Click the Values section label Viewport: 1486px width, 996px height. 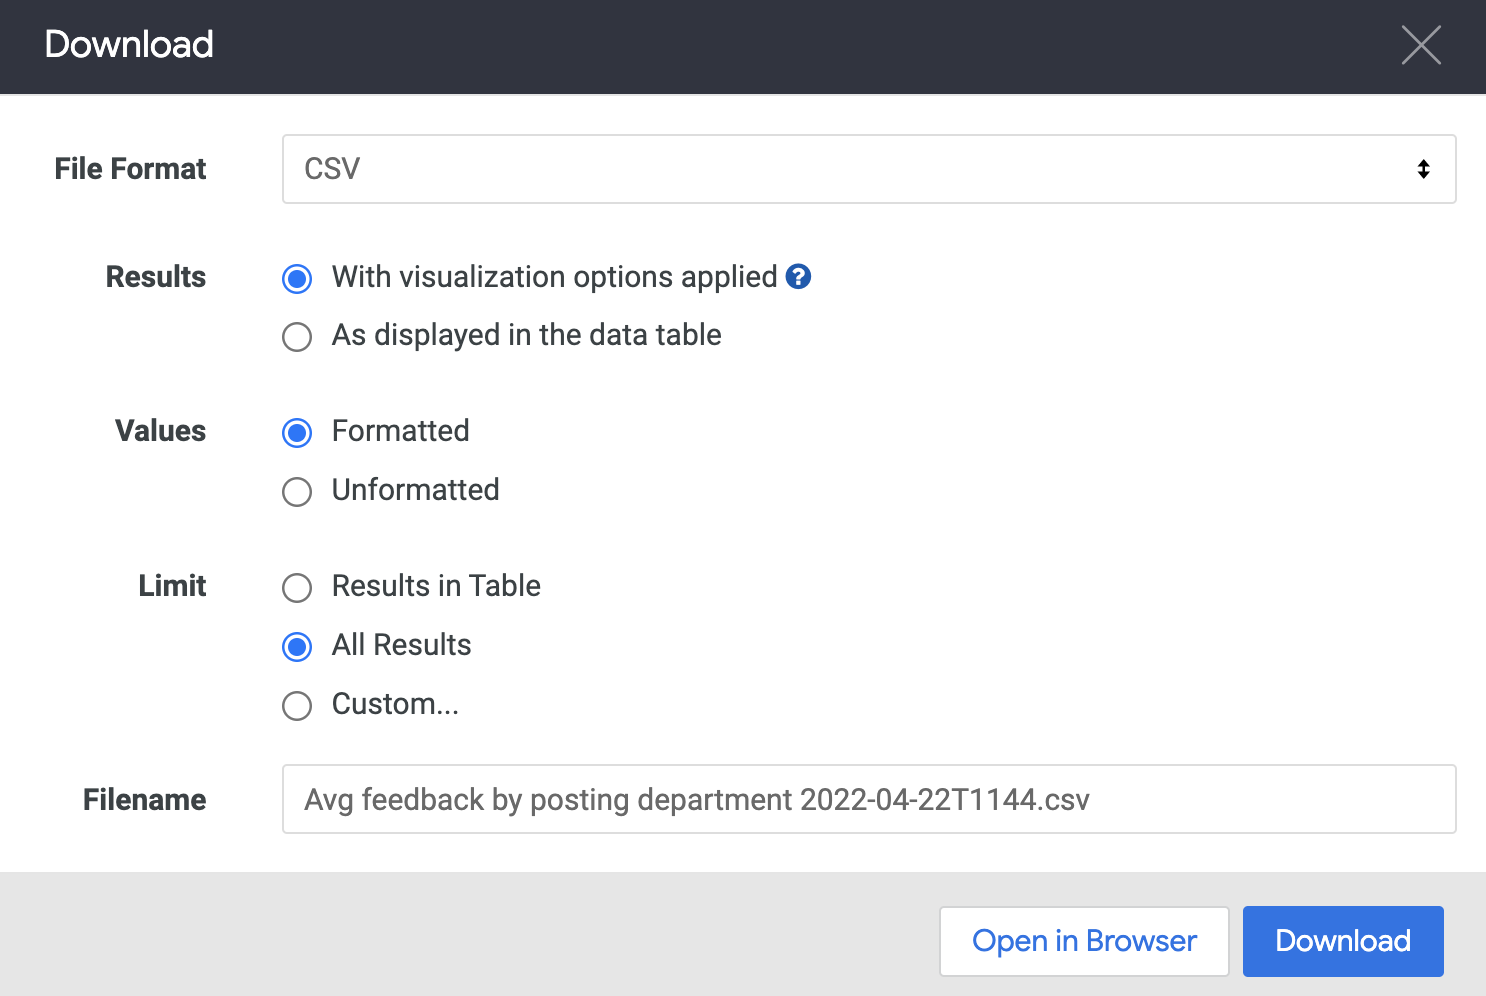[160, 431]
